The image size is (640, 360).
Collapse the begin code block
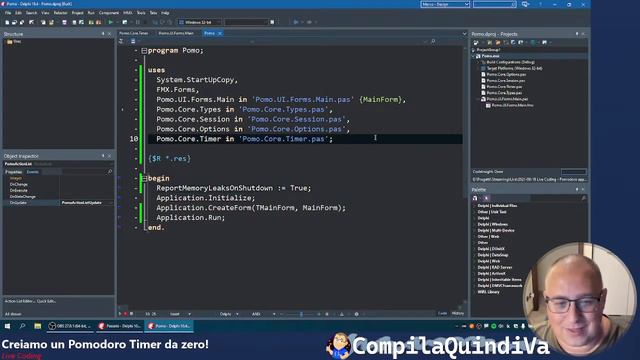[x=144, y=178]
